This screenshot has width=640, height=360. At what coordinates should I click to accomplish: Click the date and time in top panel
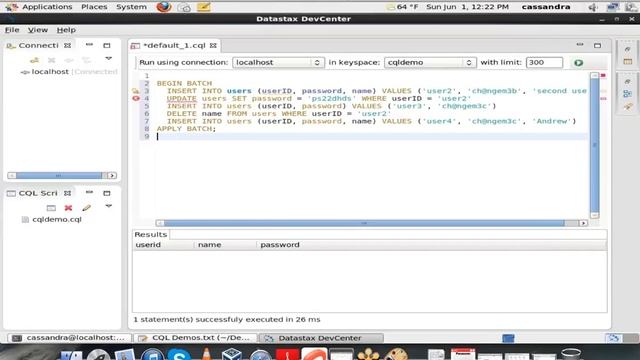click(467, 7)
